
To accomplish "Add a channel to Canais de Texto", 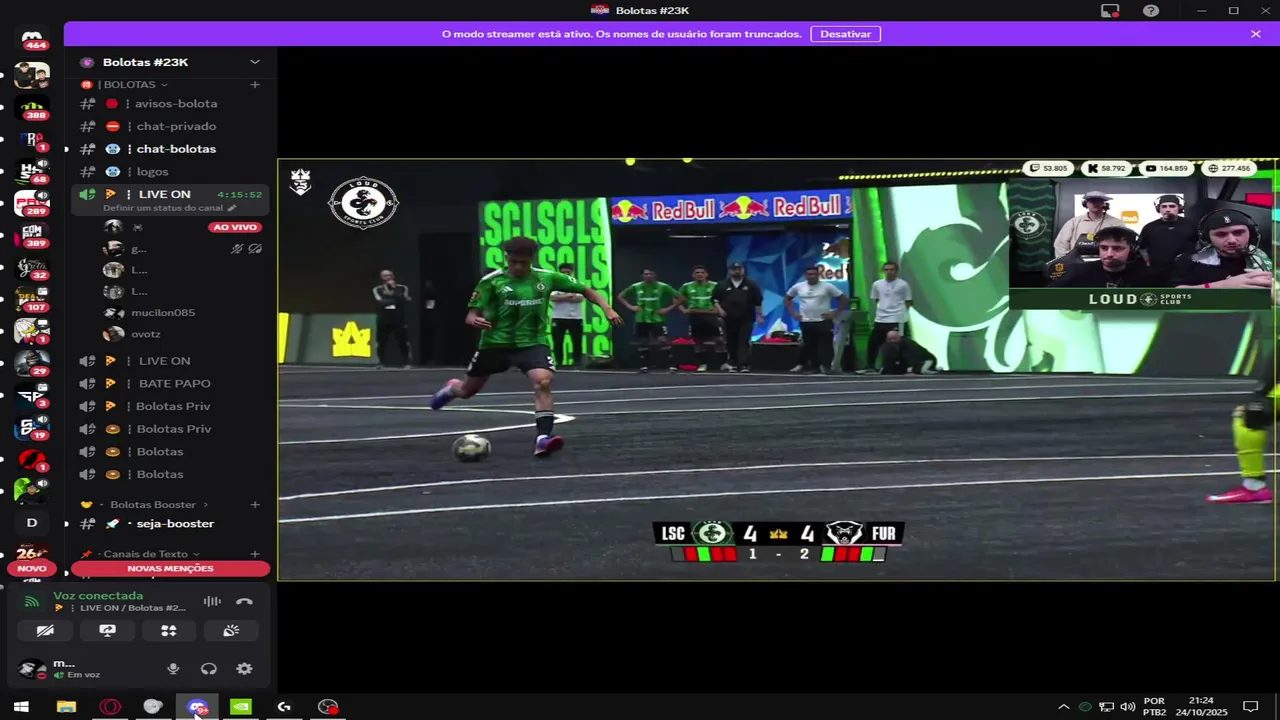I will (255, 554).
